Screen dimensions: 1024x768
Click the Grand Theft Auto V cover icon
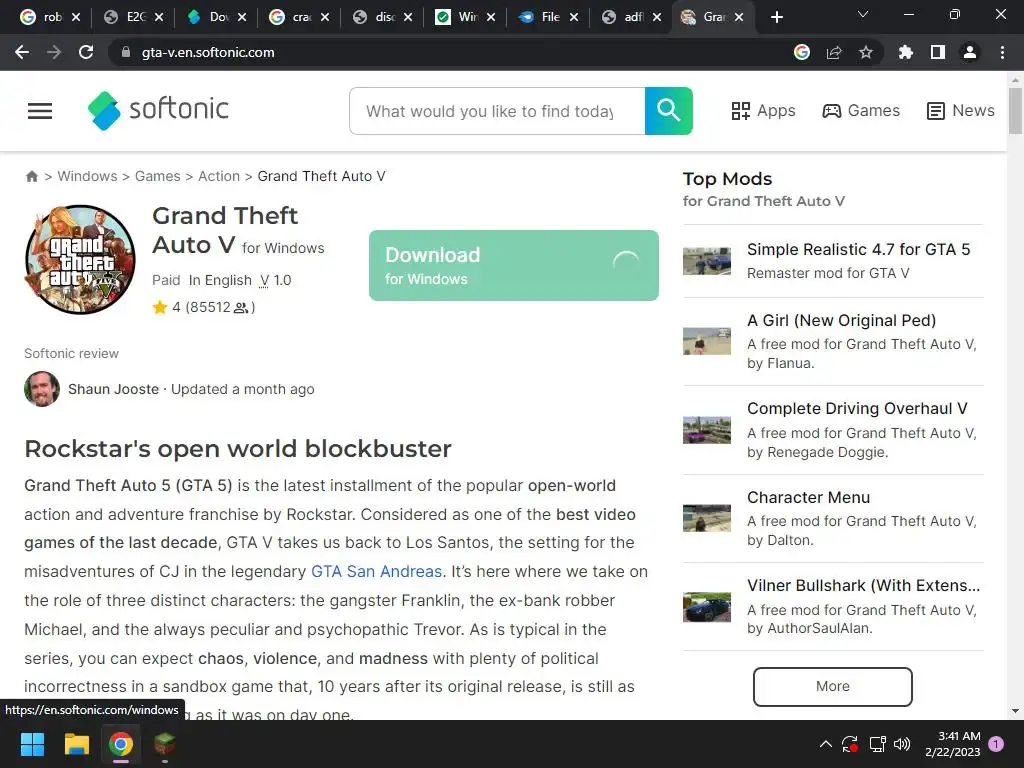click(80, 259)
